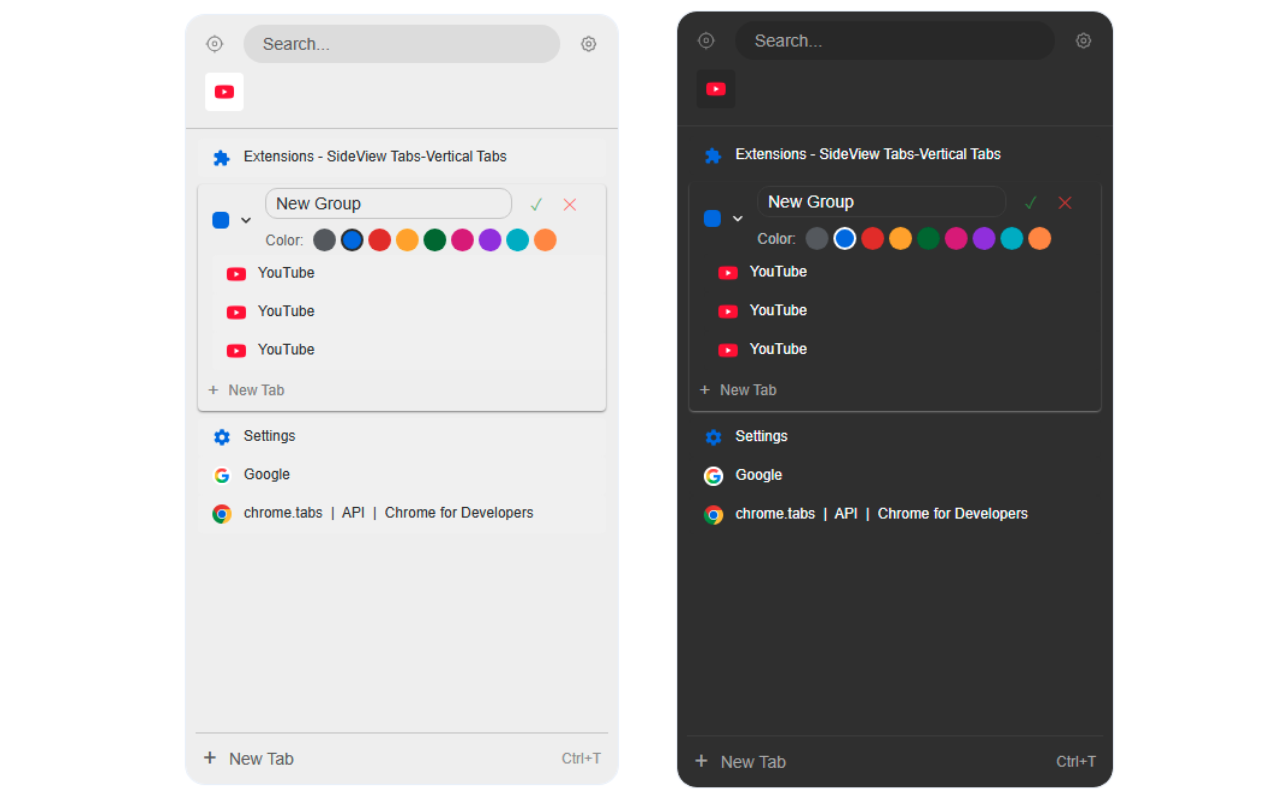Viewport: 1280px width, 800px height.
Task: Choose the gray color option in dark panel
Action: pyautogui.click(x=817, y=239)
